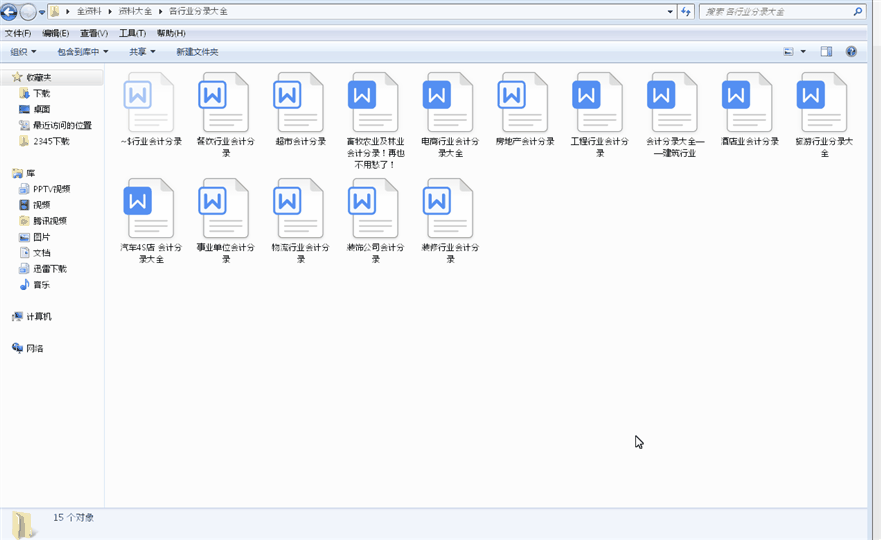Select 网络 in the navigation pane
The height and width of the screenshot is (540, 881).
(x=34, y=348)
